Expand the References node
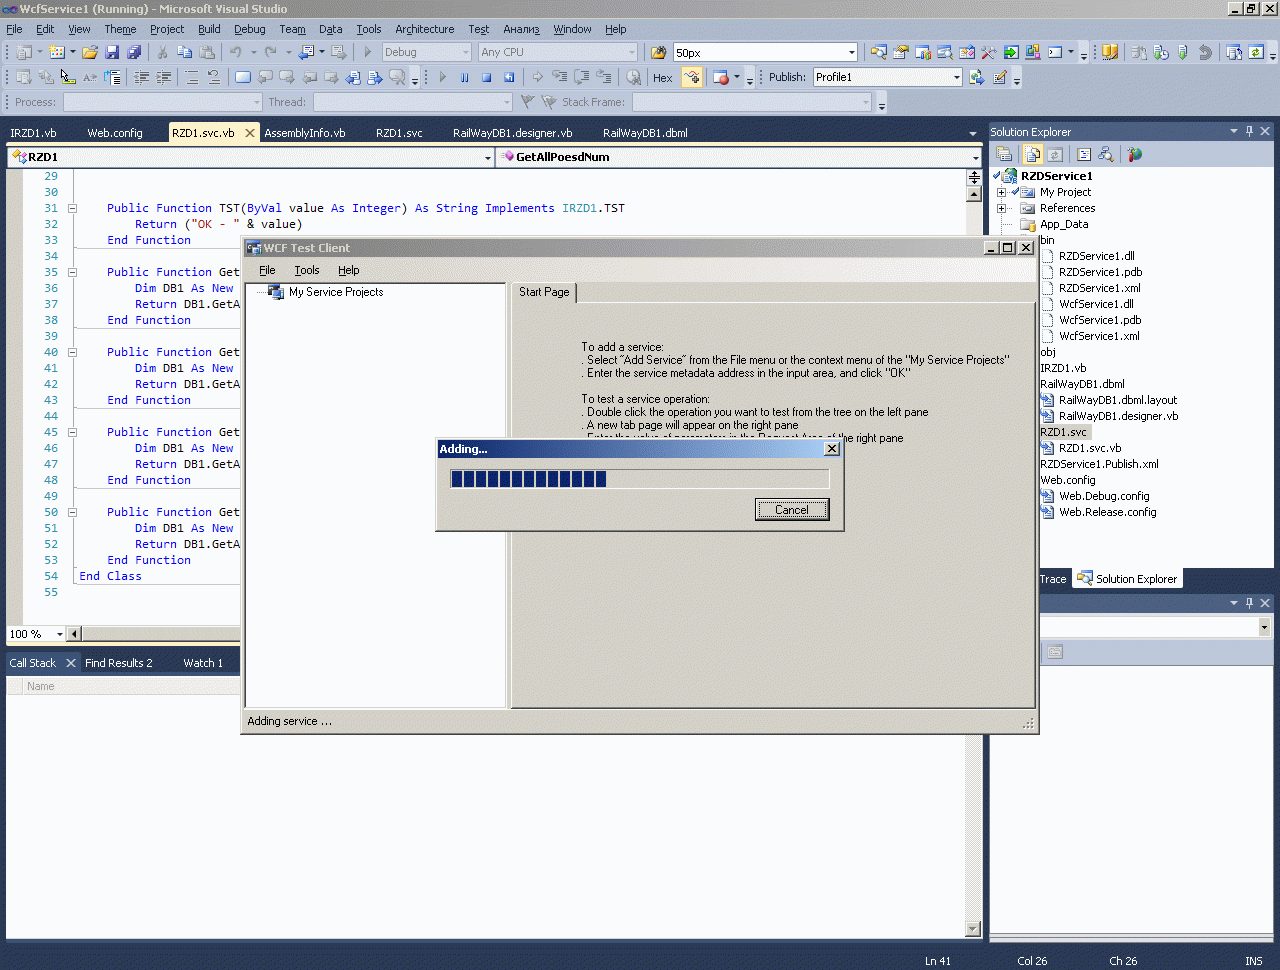 (1001, 208)
